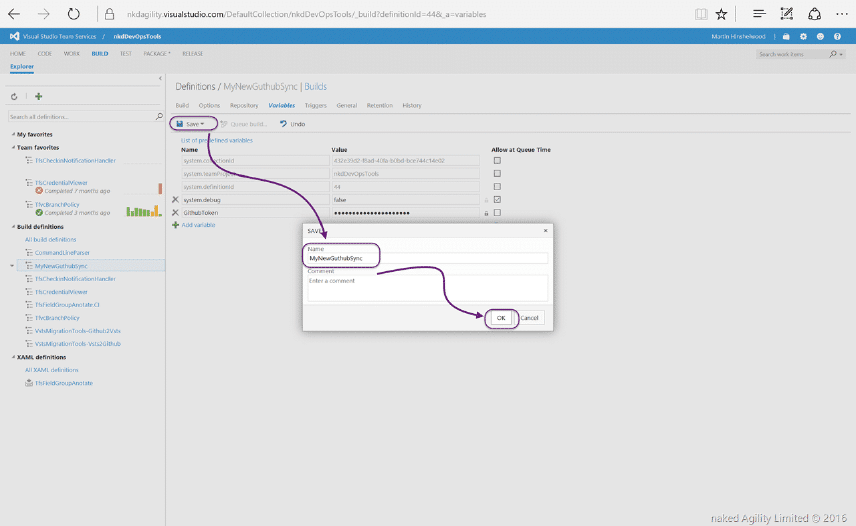Go to the HOME hub
Viewport: 856px width, 526px height.
tap(17, 53)
